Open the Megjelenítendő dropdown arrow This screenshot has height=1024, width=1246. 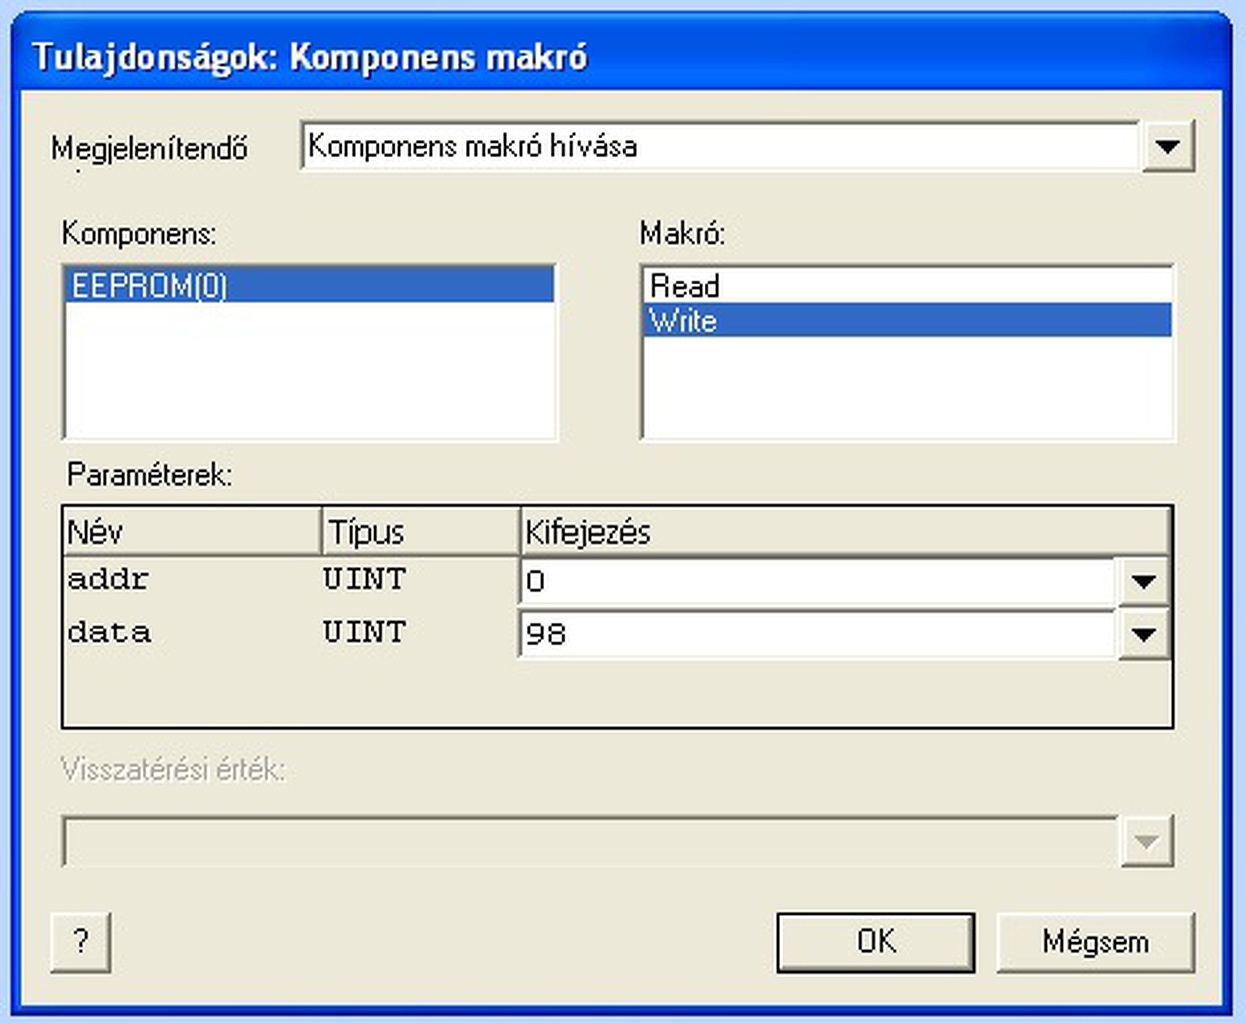[x=1167, y=147]
